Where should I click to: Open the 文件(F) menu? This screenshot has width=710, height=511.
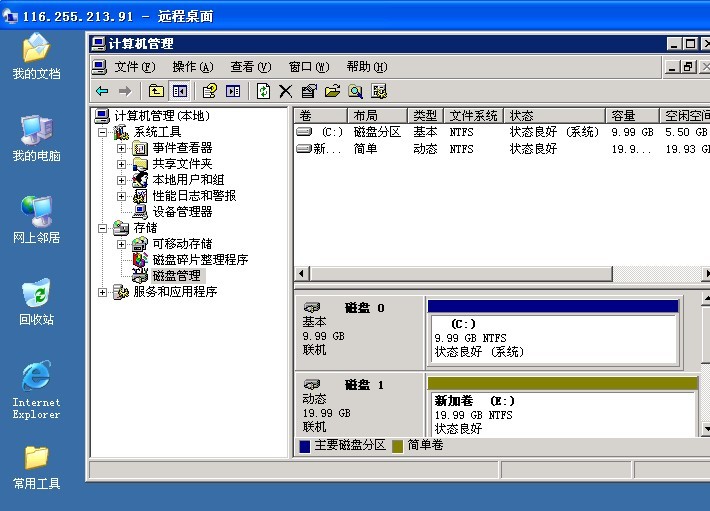click(134, 67)
